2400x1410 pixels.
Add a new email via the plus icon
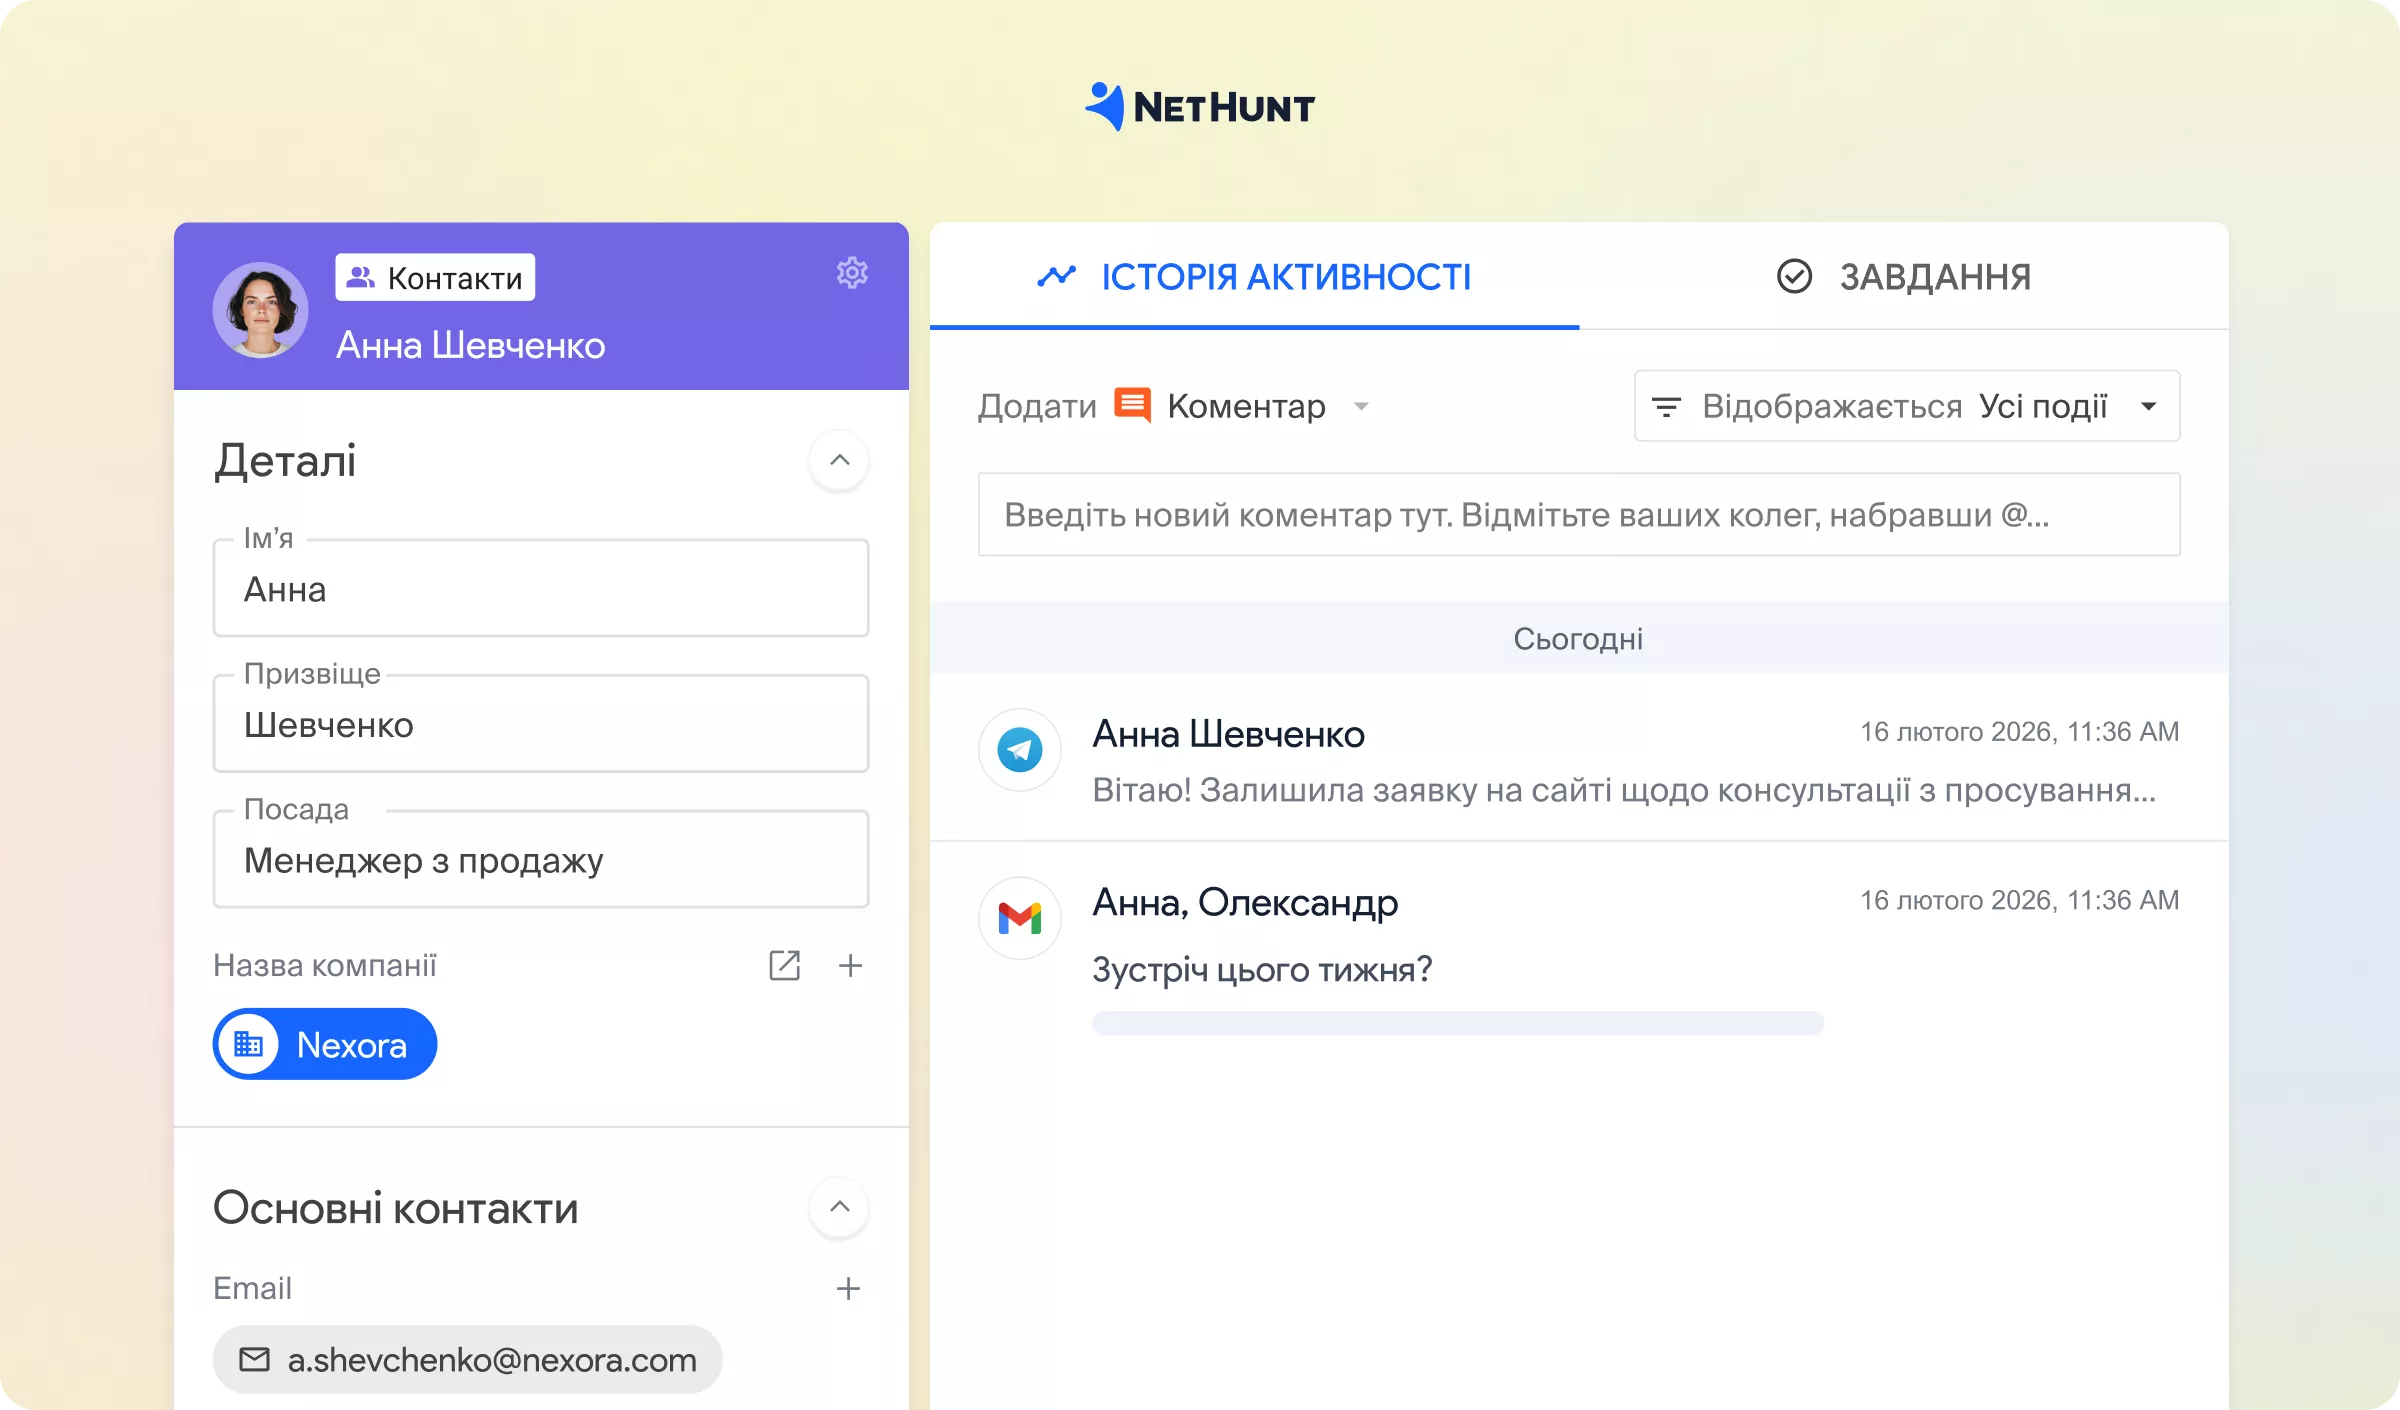849,1288
